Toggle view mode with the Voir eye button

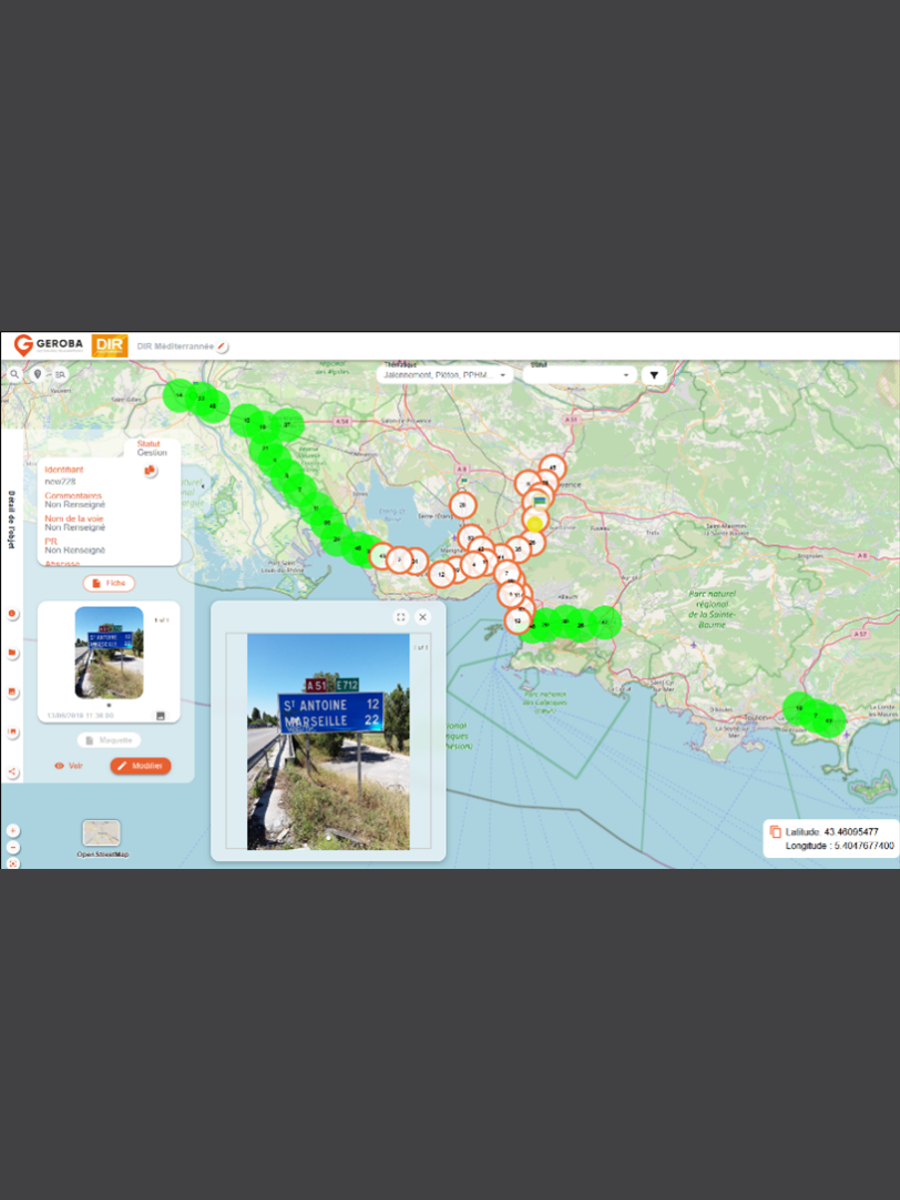coord(69,766)
